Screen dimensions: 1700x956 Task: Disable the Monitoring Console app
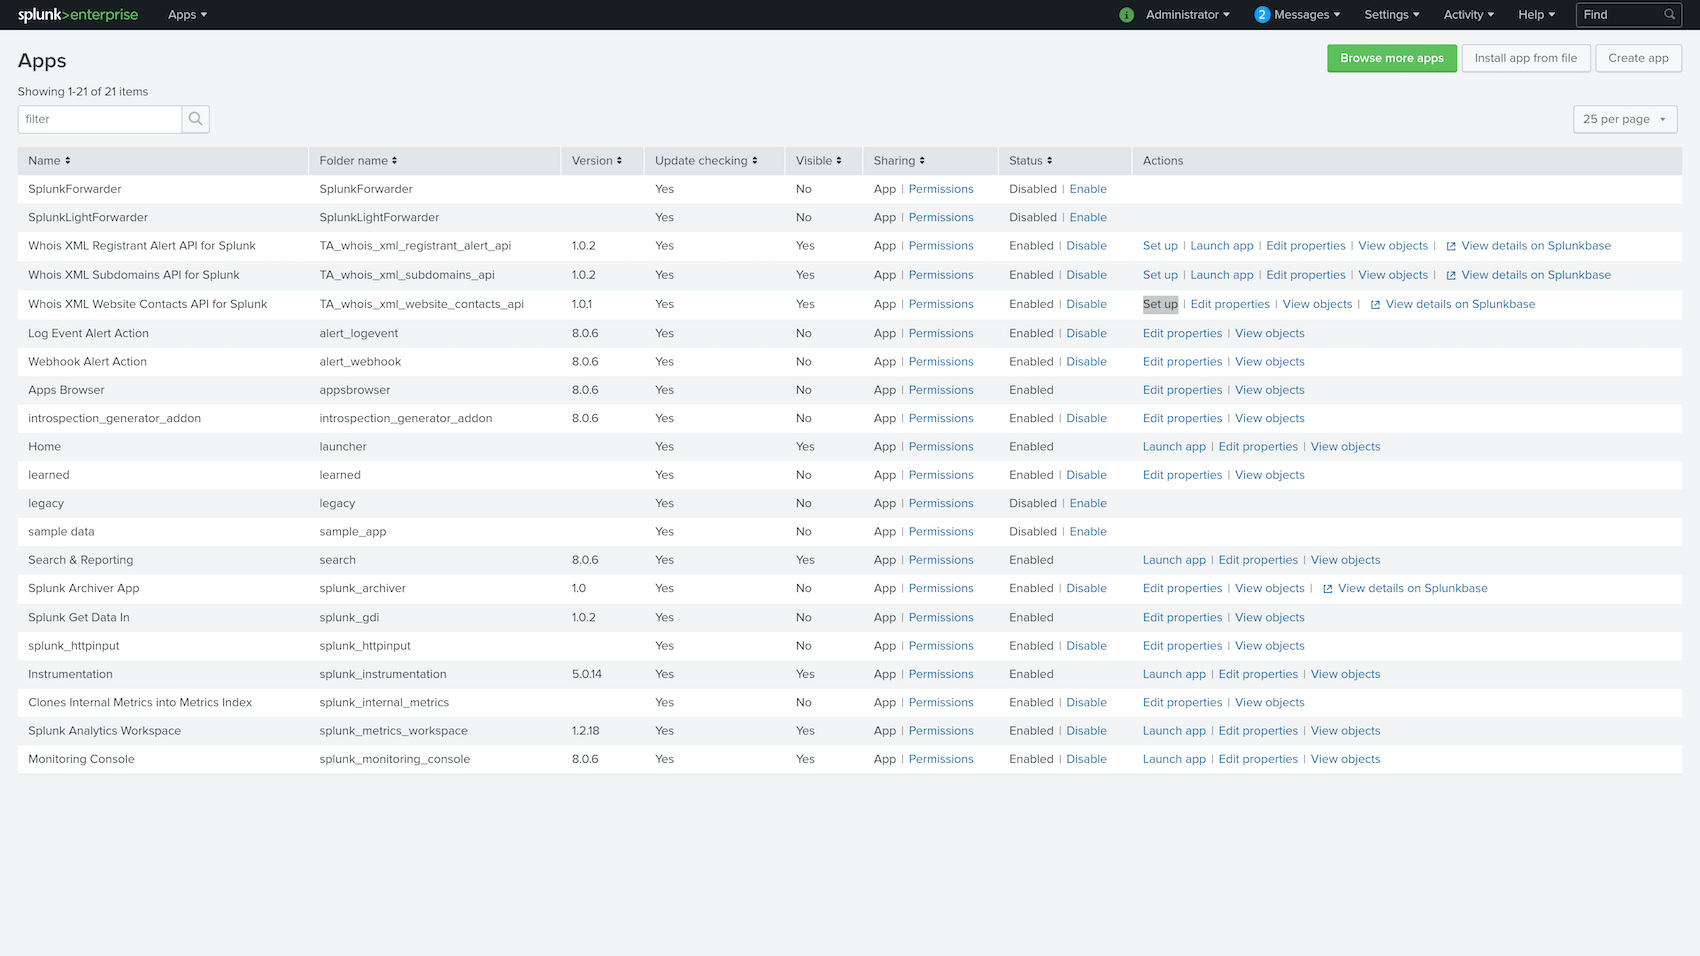pos(1086,760)
